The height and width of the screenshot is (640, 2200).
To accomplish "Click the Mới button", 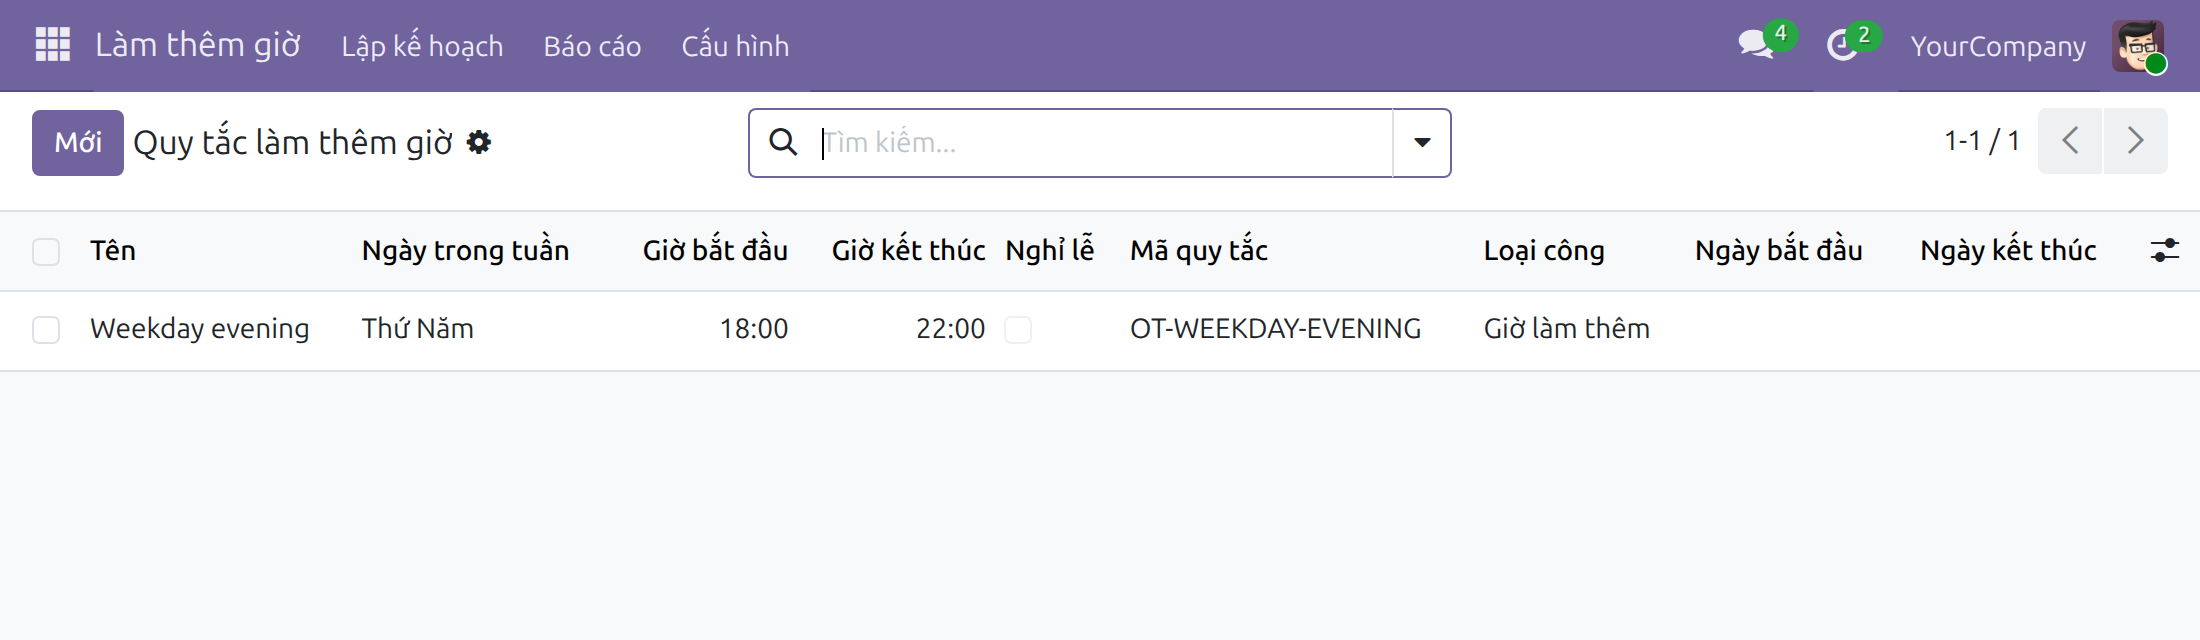I will coord(78,143).
